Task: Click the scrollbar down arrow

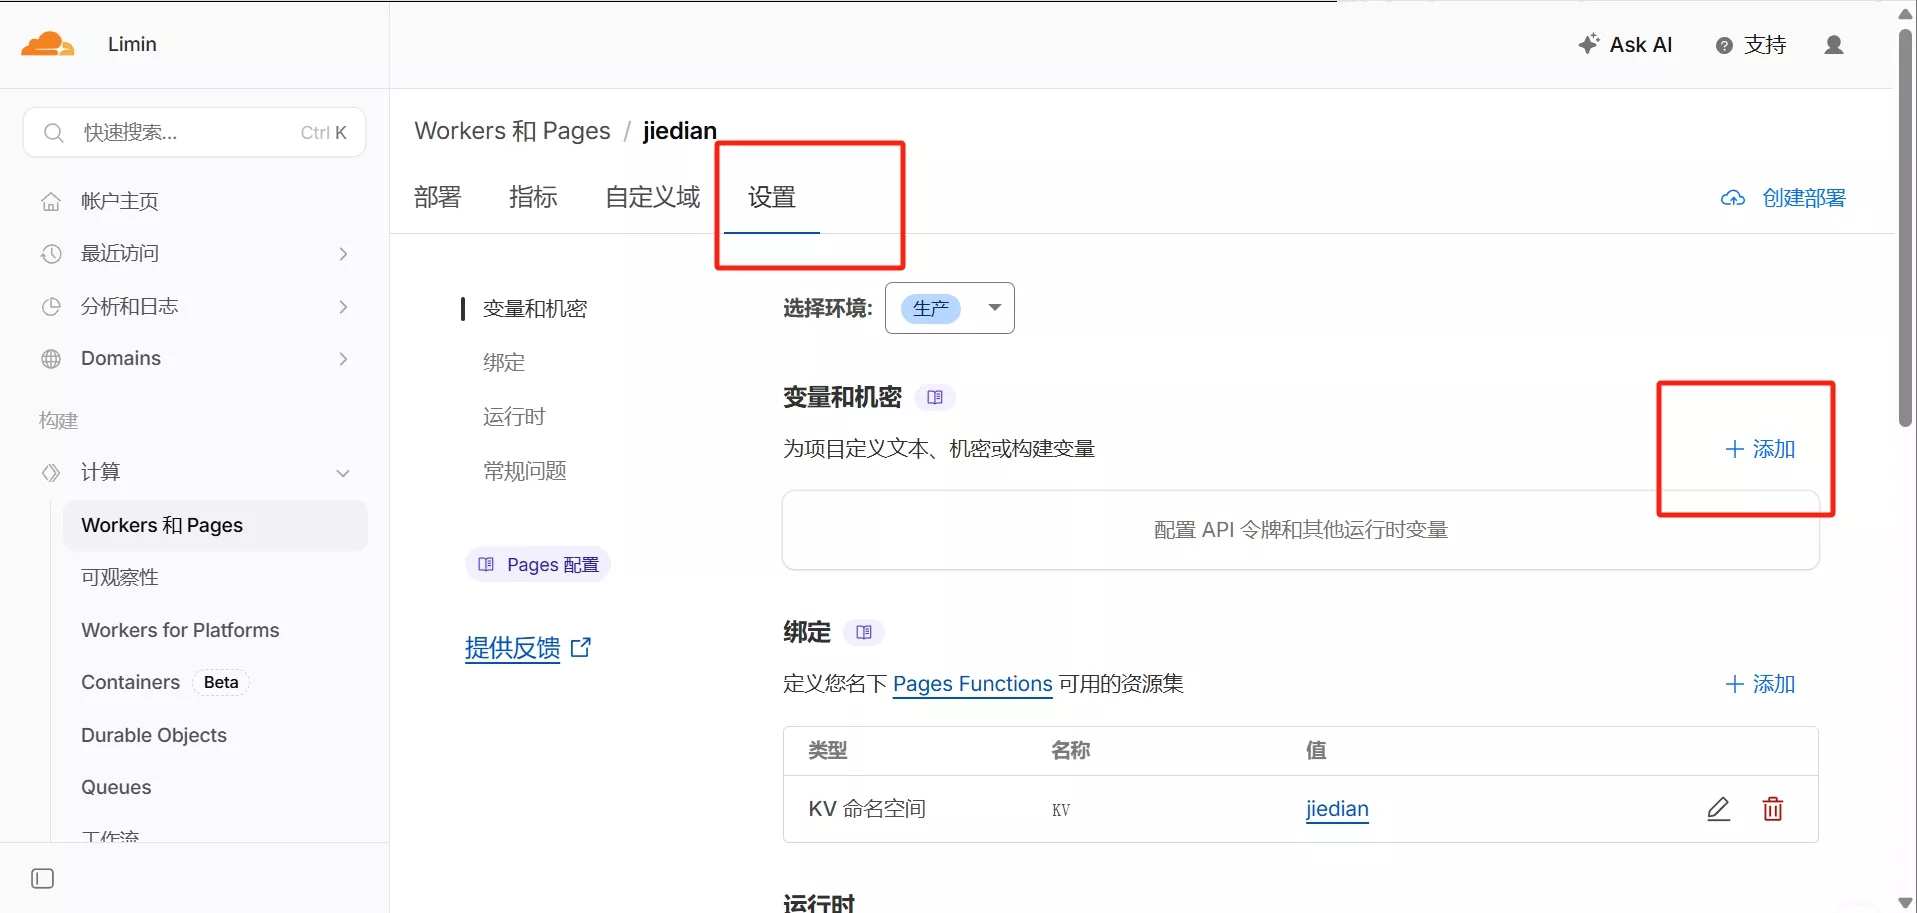Action: pos(1905,903)
